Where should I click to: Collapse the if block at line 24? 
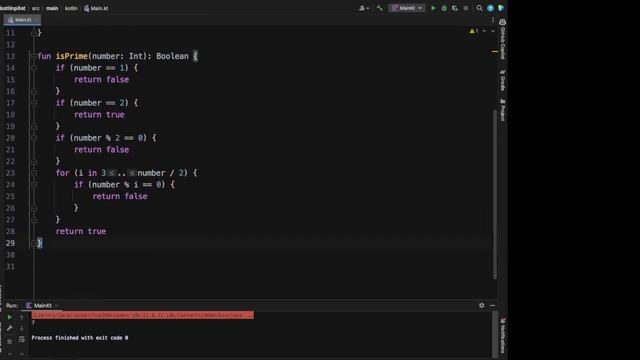[34, 184]
